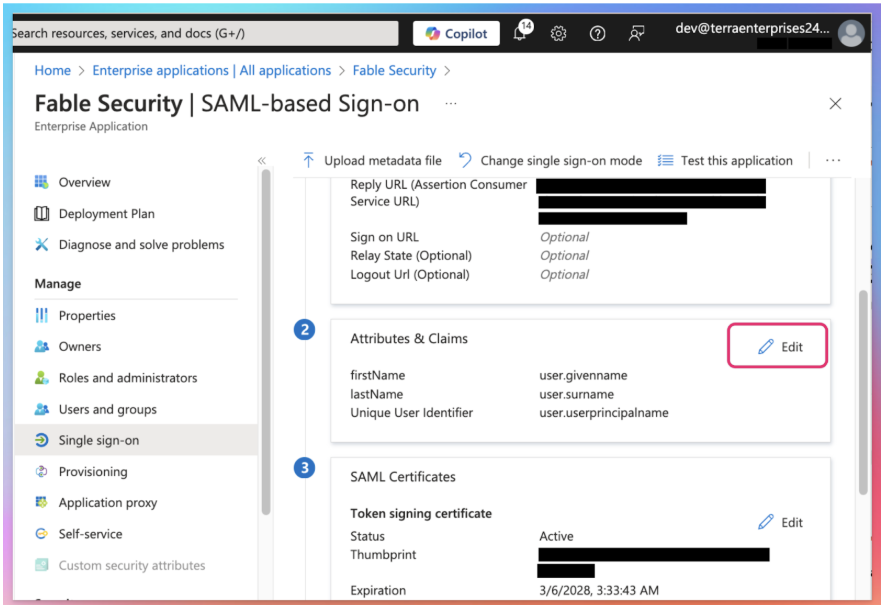Click the Active status value
Image resolution: width=886 pixels, height=608 pixels.
pos(556,536)
